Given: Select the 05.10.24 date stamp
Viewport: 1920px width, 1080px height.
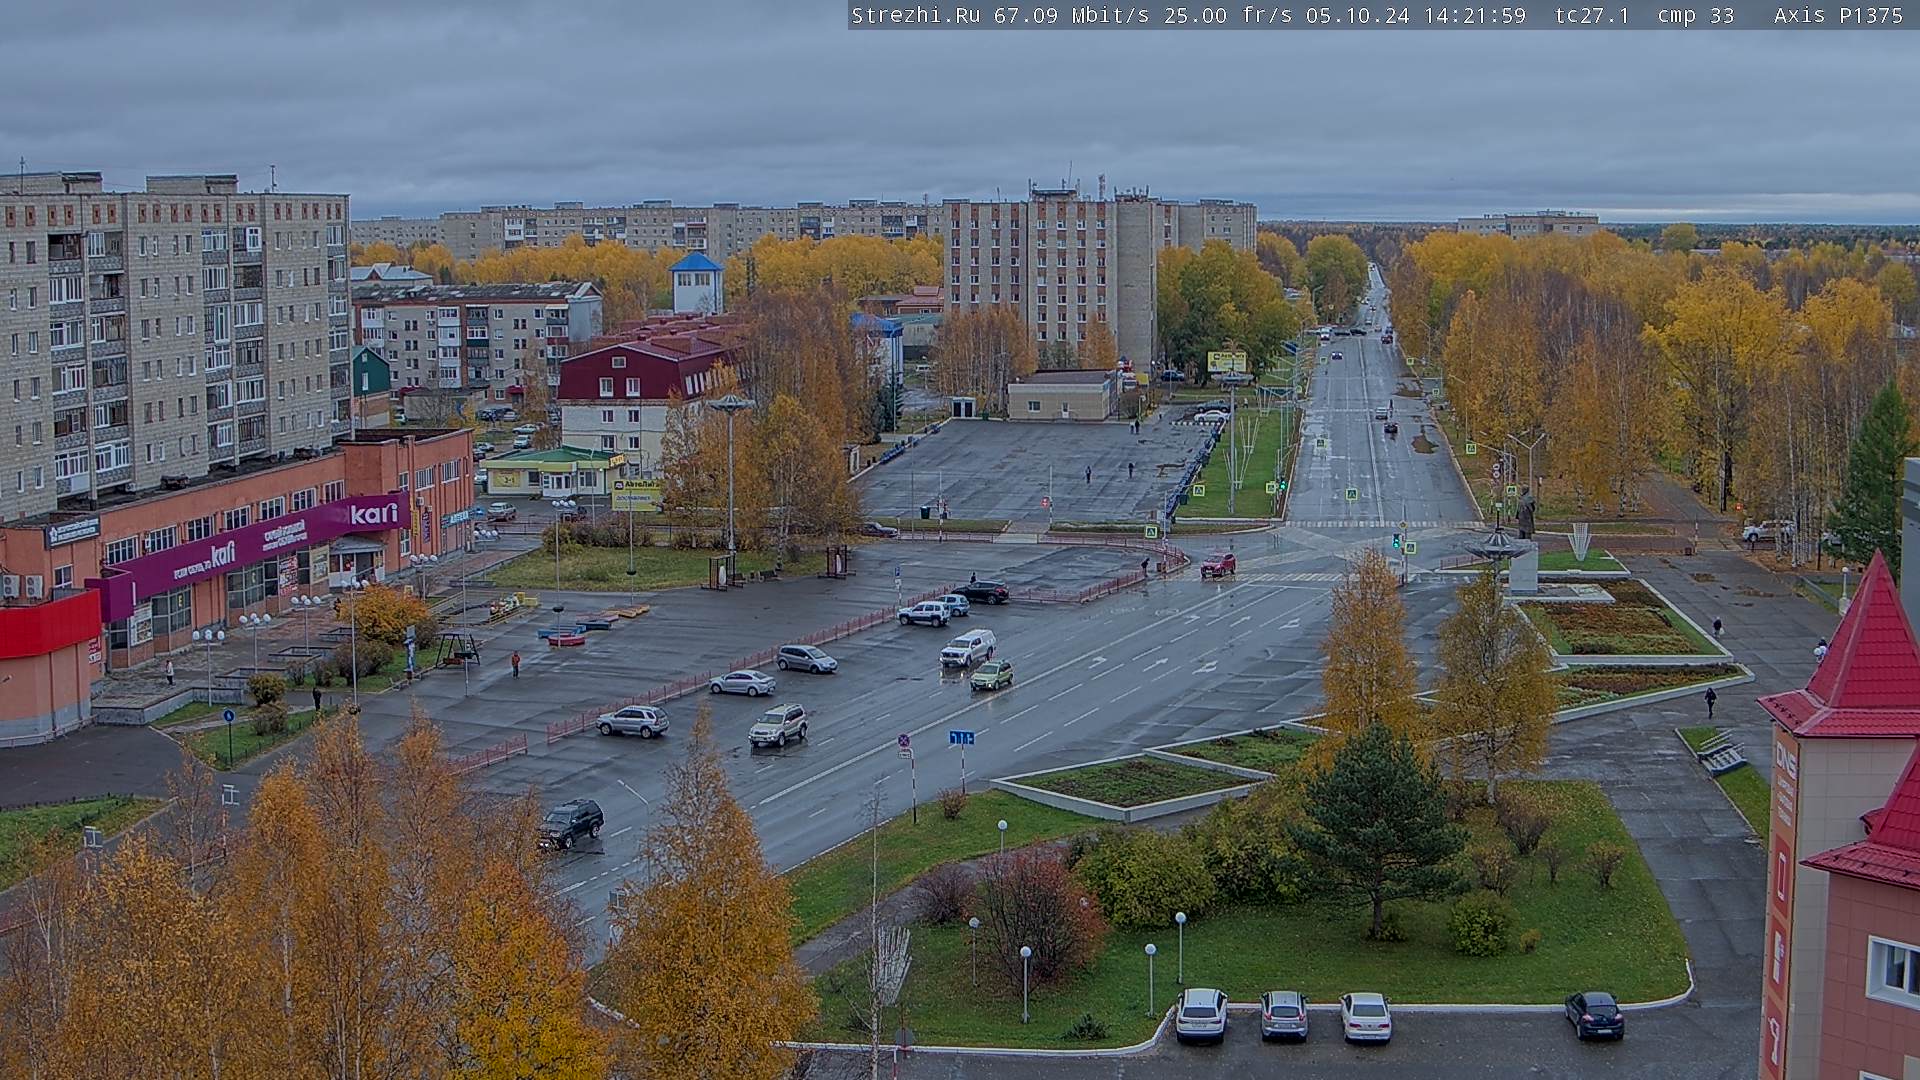Looking at the screenshot, I should (1357, 15).
